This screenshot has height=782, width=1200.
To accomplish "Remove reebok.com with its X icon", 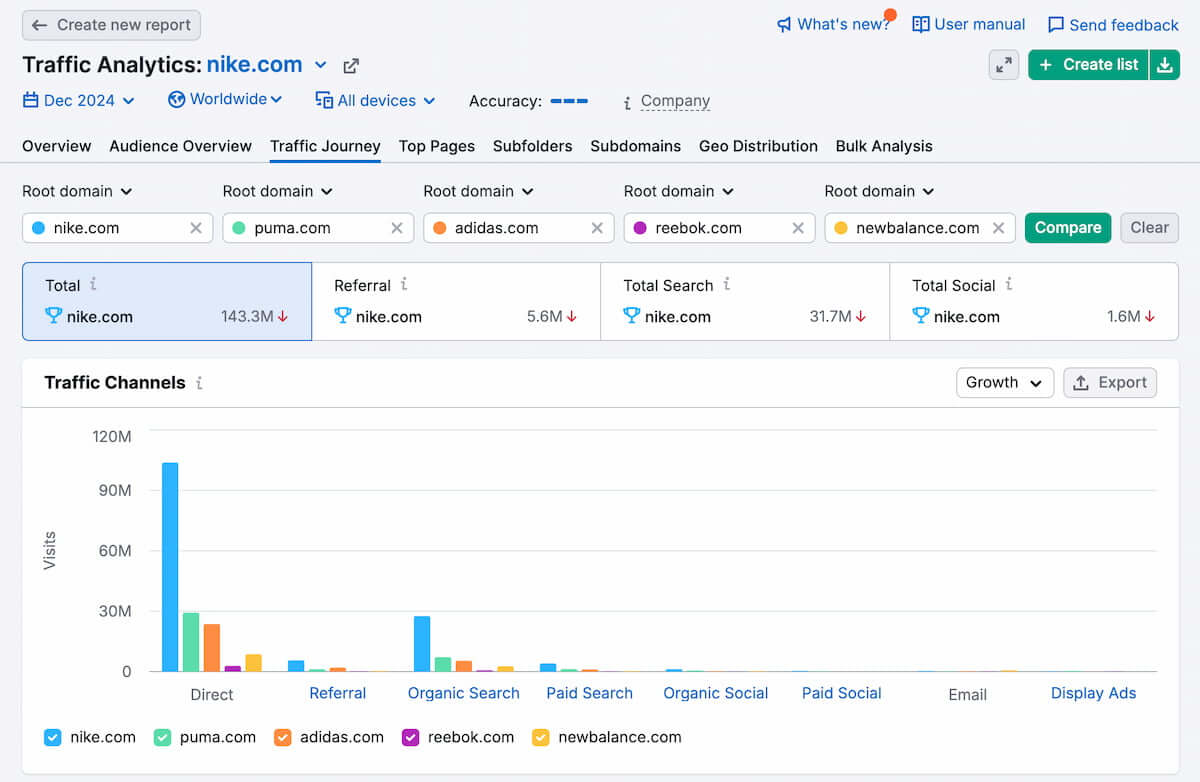I will (798, 228).
